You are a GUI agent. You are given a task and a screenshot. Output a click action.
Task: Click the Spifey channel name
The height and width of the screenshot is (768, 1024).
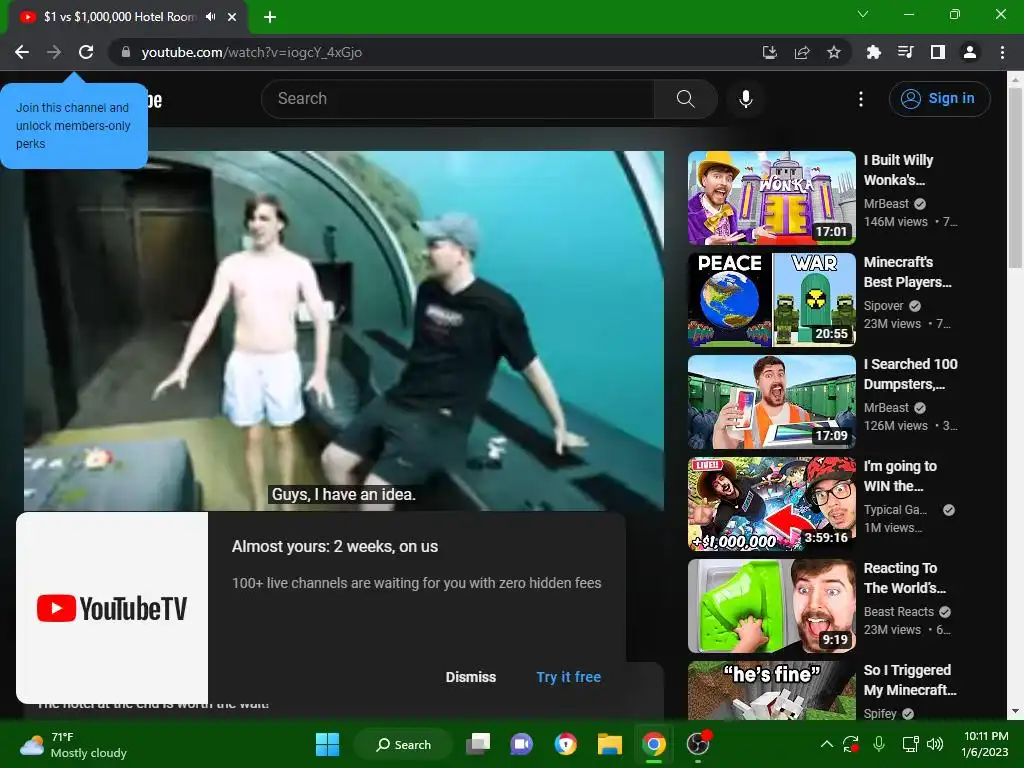pos(880,714)
